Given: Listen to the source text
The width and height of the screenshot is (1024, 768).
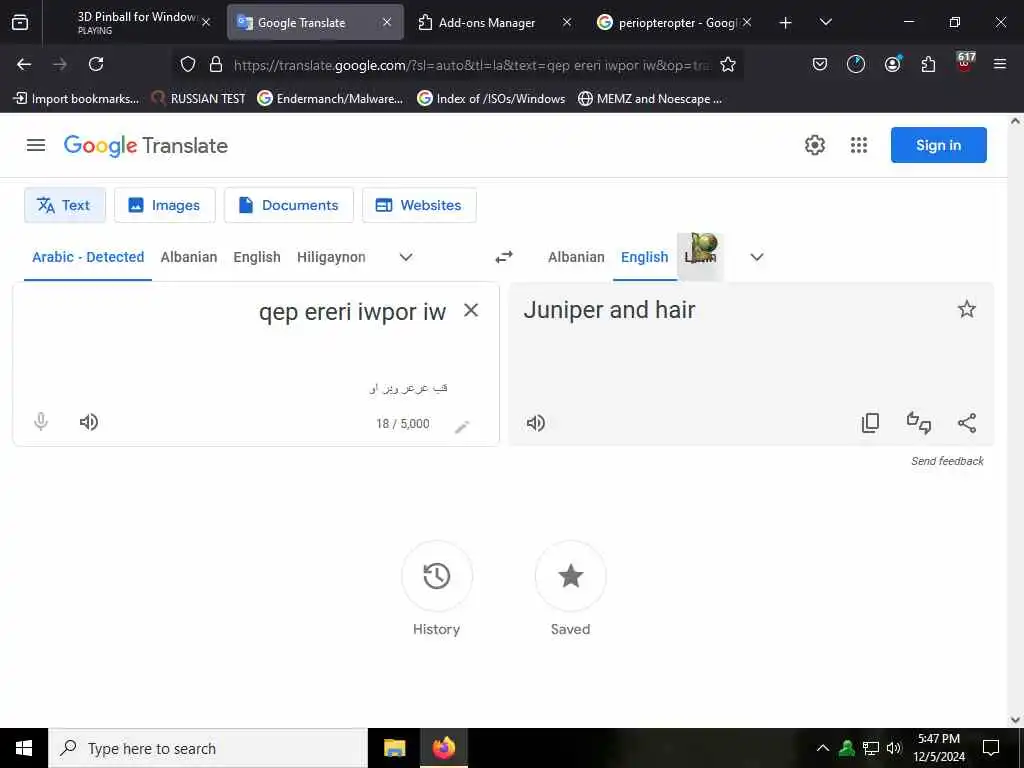Looking at the screenshot, I should (89, 422).
